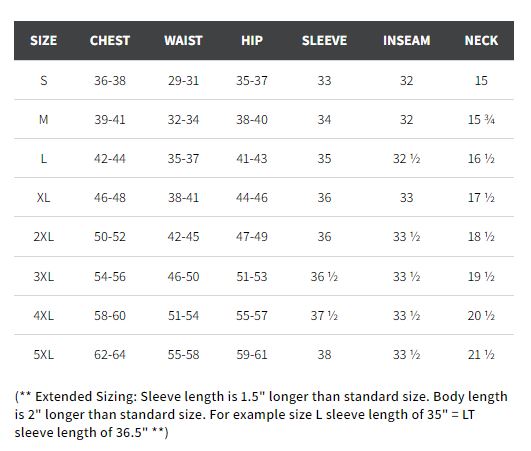Click waist value 46-50 for 3XL
The image size is (531, 451).
(183, 277)
